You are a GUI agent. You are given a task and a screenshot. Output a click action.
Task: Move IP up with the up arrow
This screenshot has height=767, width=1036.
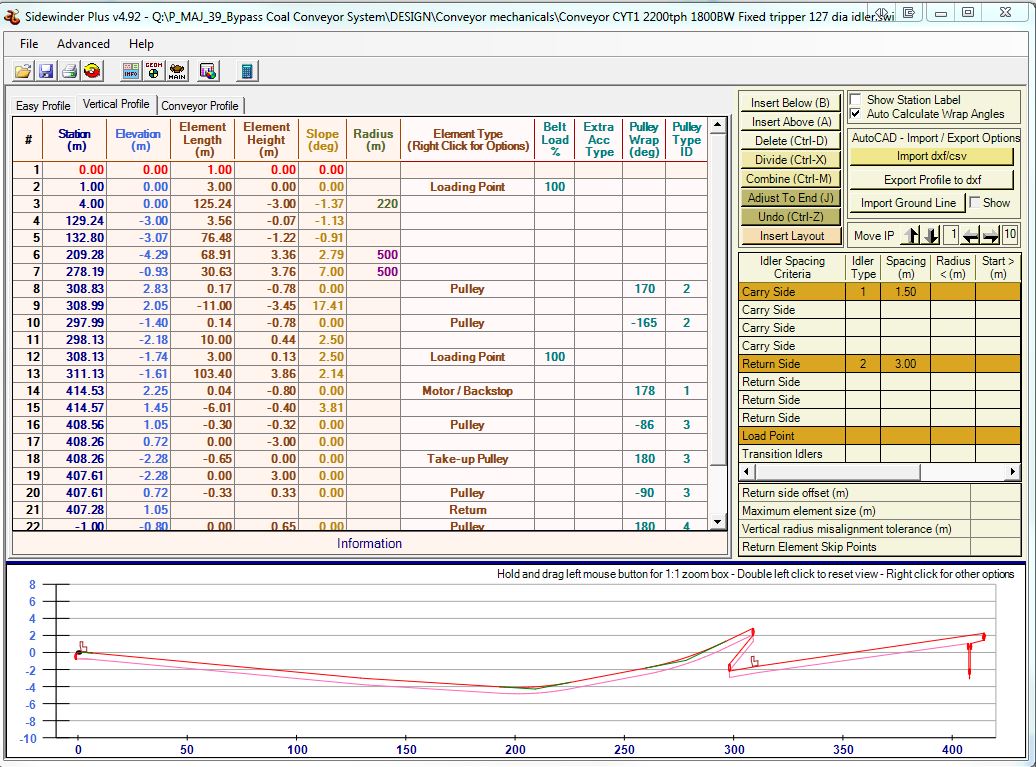click(909, 236)
